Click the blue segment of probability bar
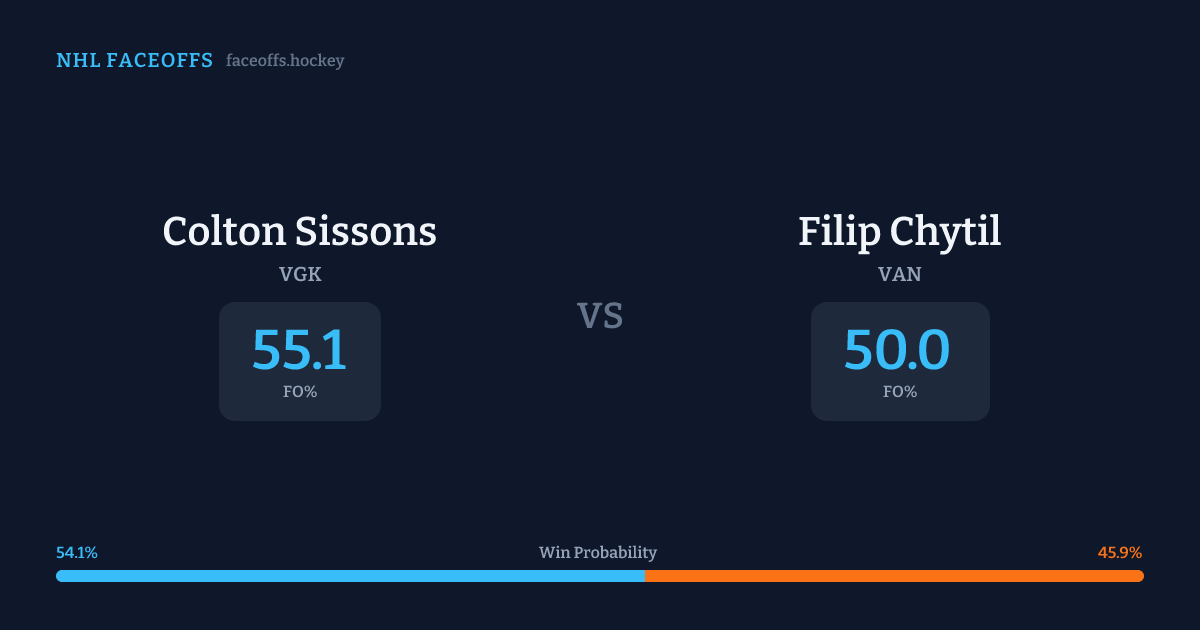The height and width of the screenshot is (630, 1200). tap(350, 576)
